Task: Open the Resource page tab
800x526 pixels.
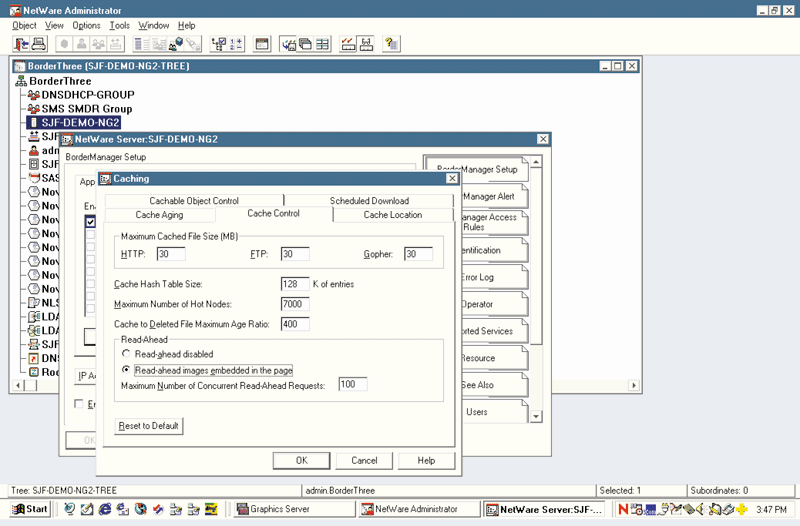Action: coord(494,358)
